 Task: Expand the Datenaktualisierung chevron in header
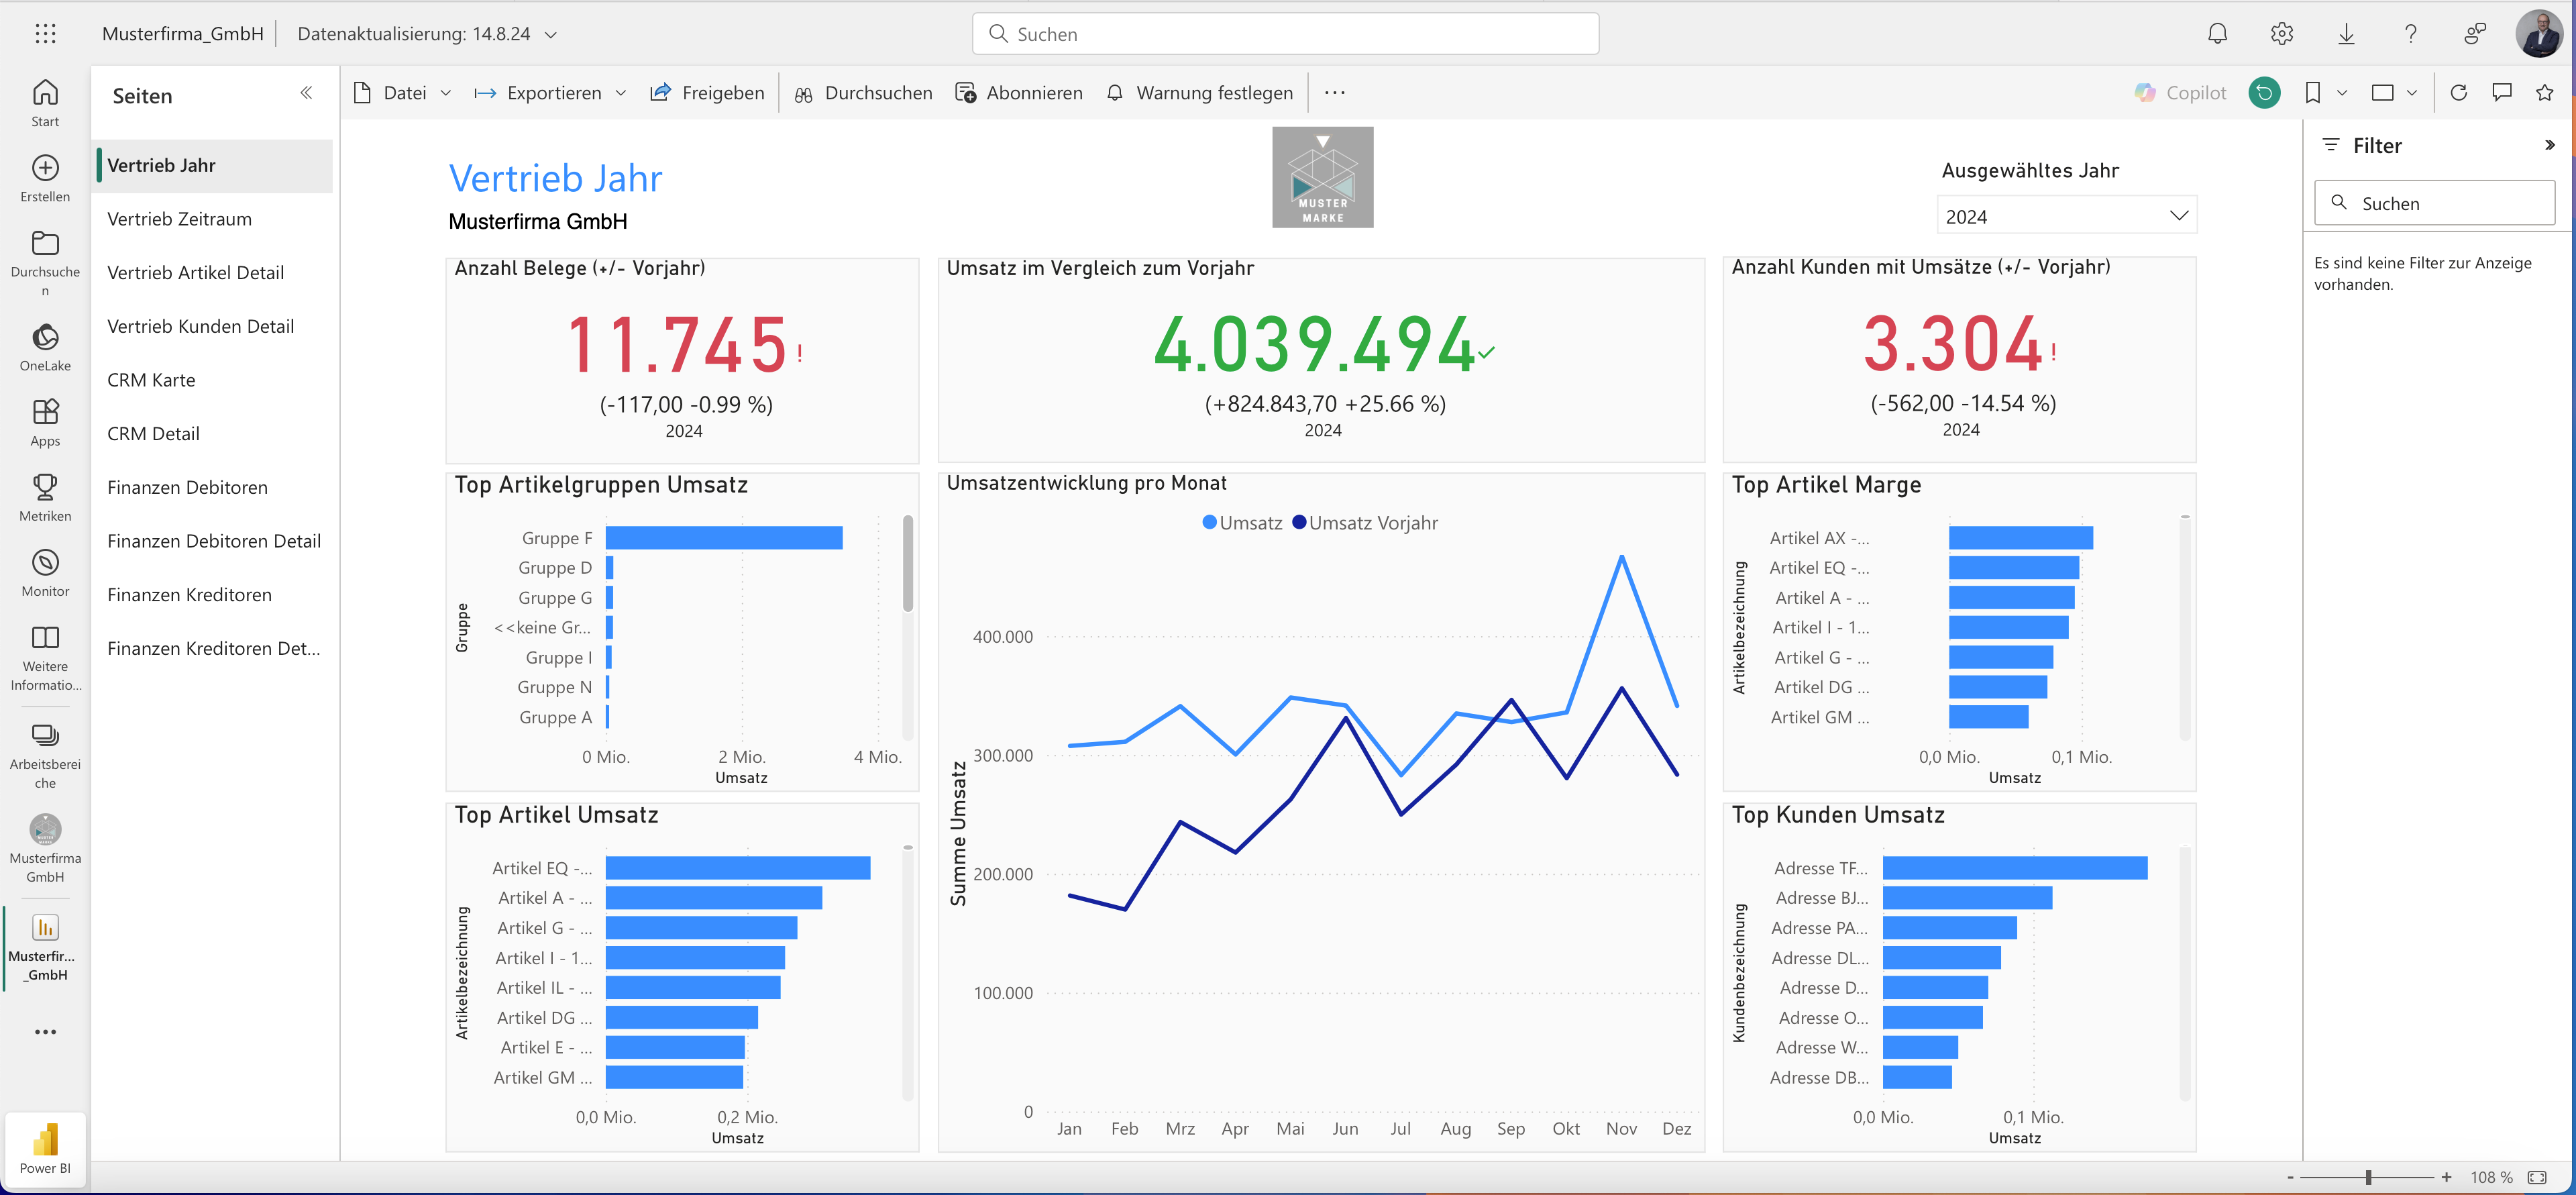551,34
